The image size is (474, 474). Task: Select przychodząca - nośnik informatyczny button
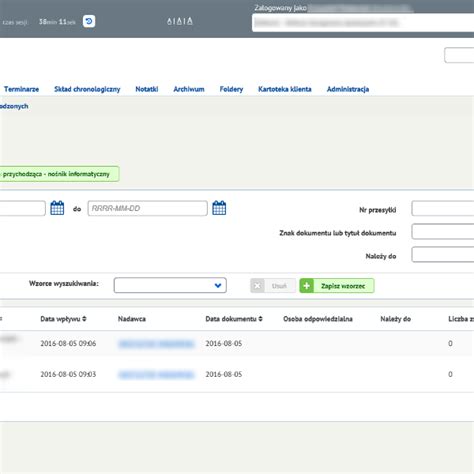[x=59, y=174]
